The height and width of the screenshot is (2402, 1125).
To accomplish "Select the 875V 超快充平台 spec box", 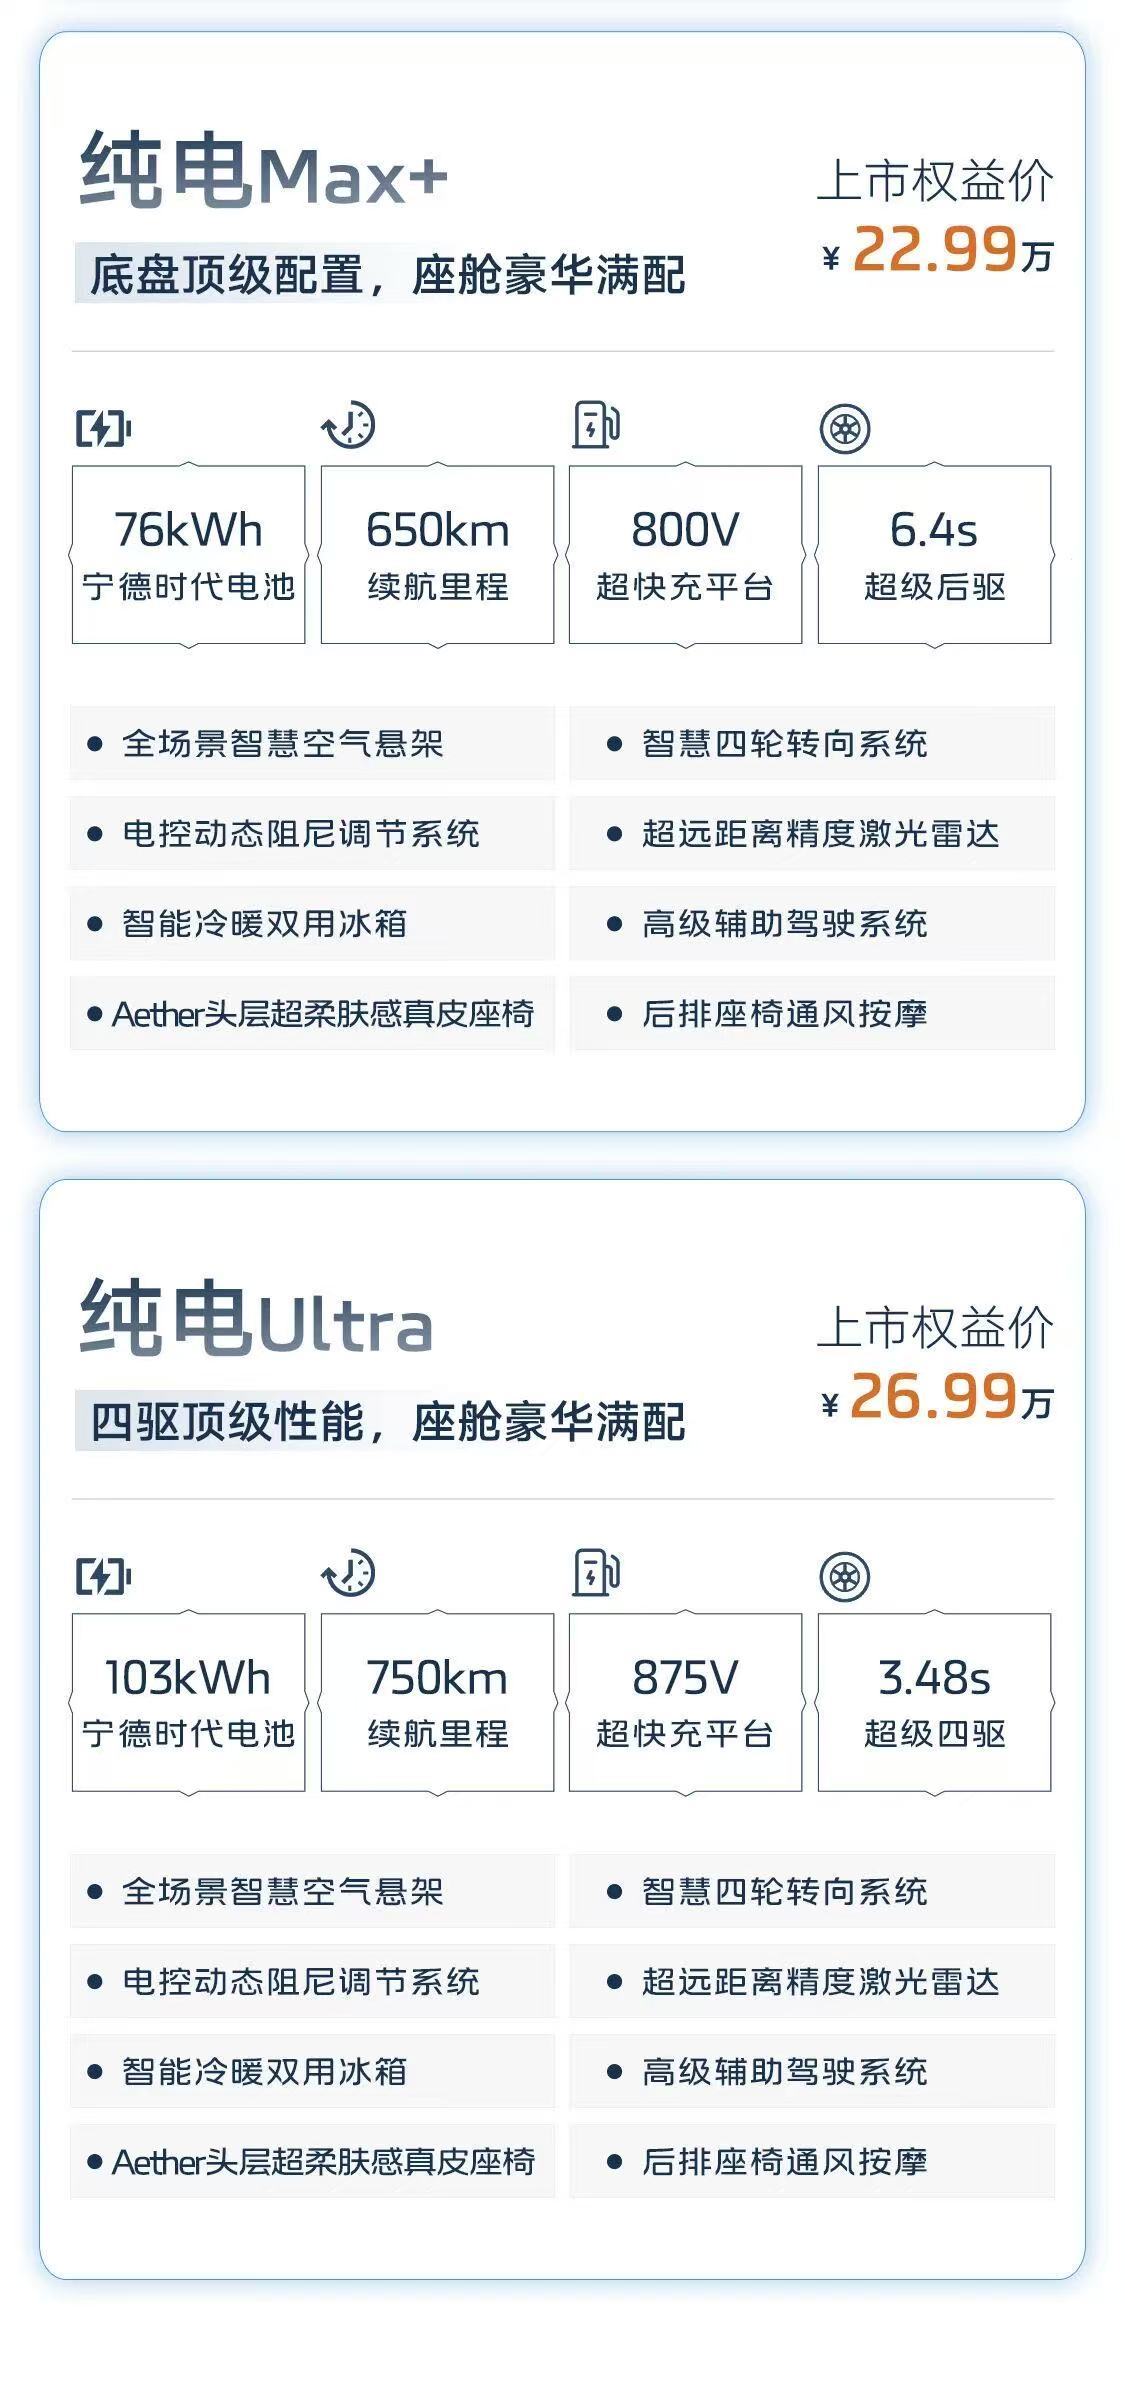I will click(685, 1703).
